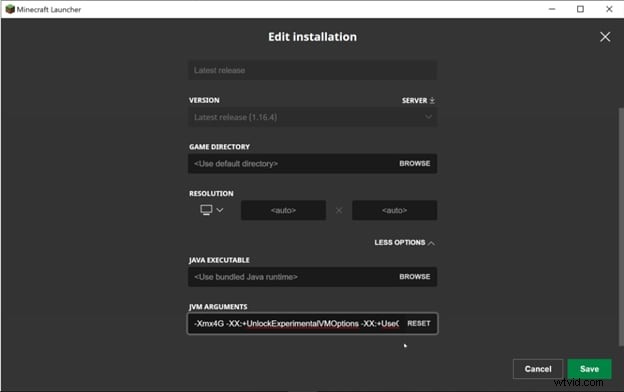Screen dimensions: 624x392
Task: Save the installation changes
Action: [x=589, y=369]
